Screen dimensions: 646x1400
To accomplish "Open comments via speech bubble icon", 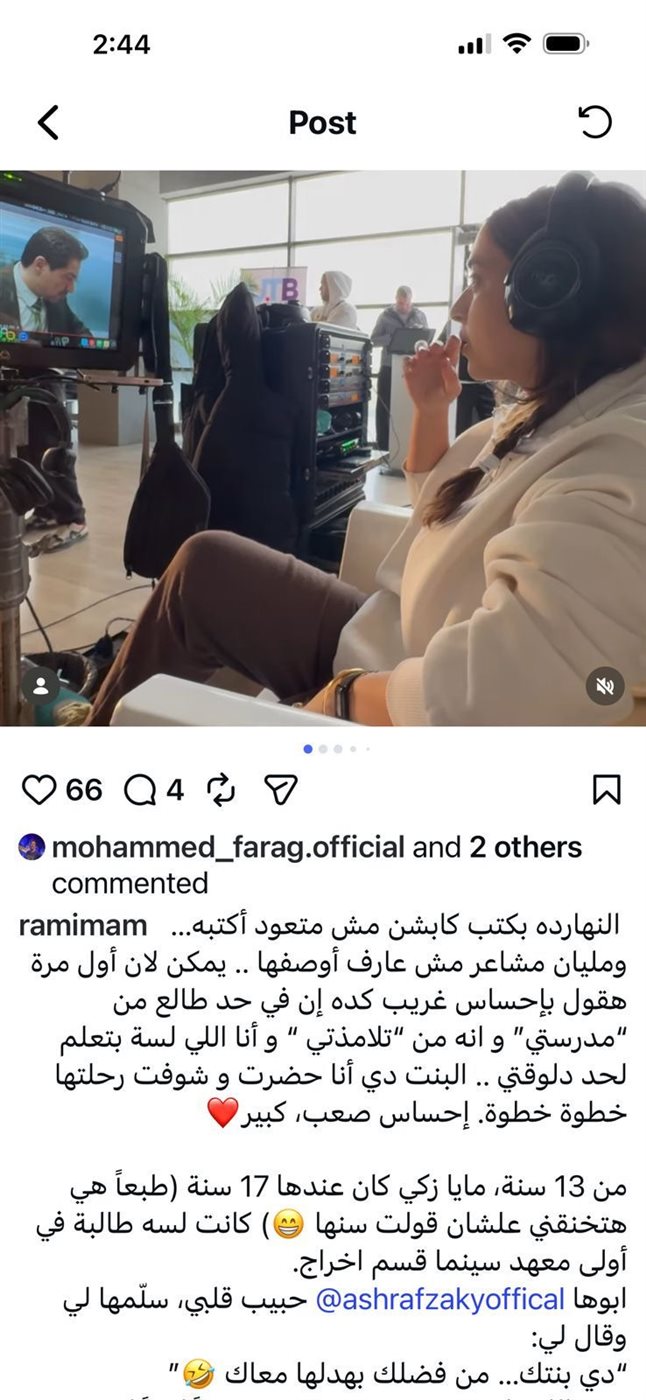I will (141, 790).
